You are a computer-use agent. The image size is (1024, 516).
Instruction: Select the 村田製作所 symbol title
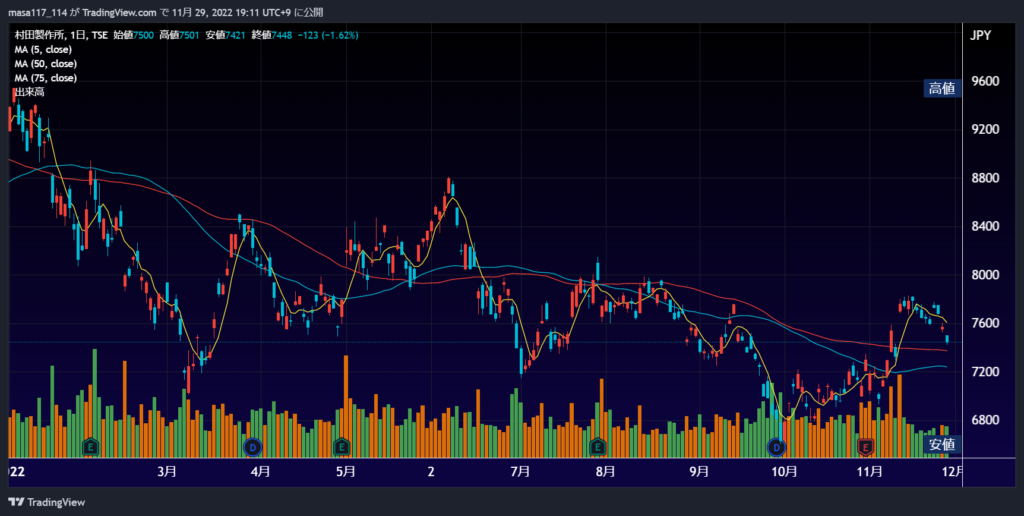[x=39, y=35]
